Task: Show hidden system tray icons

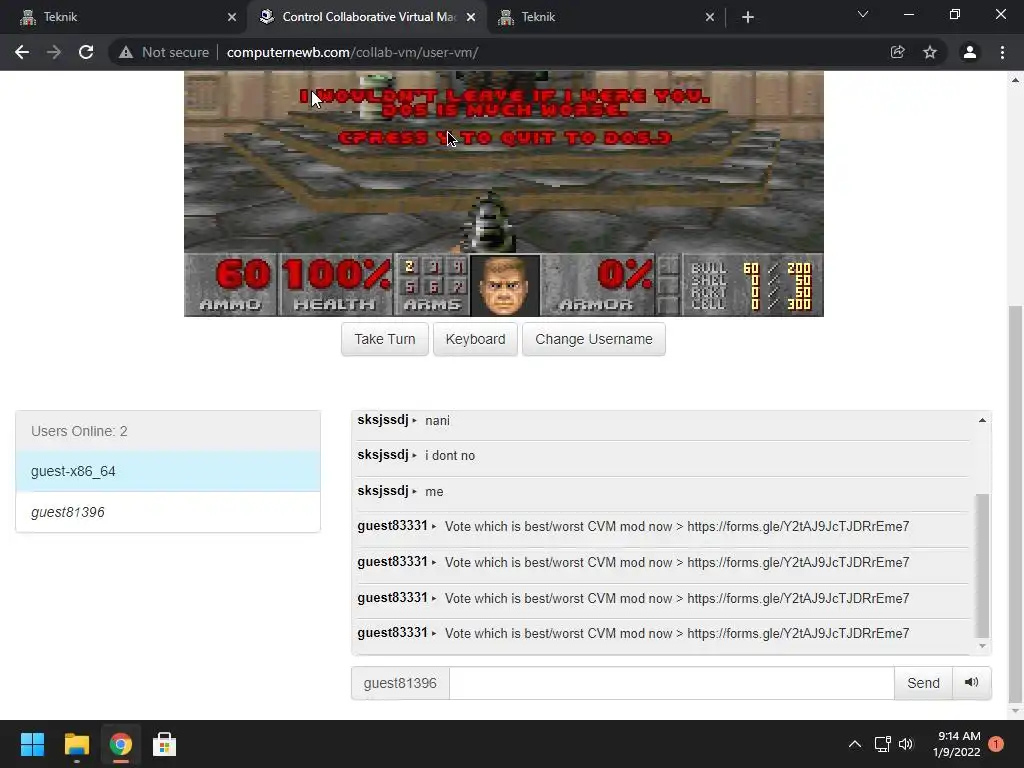Action: tap(854, 744)
